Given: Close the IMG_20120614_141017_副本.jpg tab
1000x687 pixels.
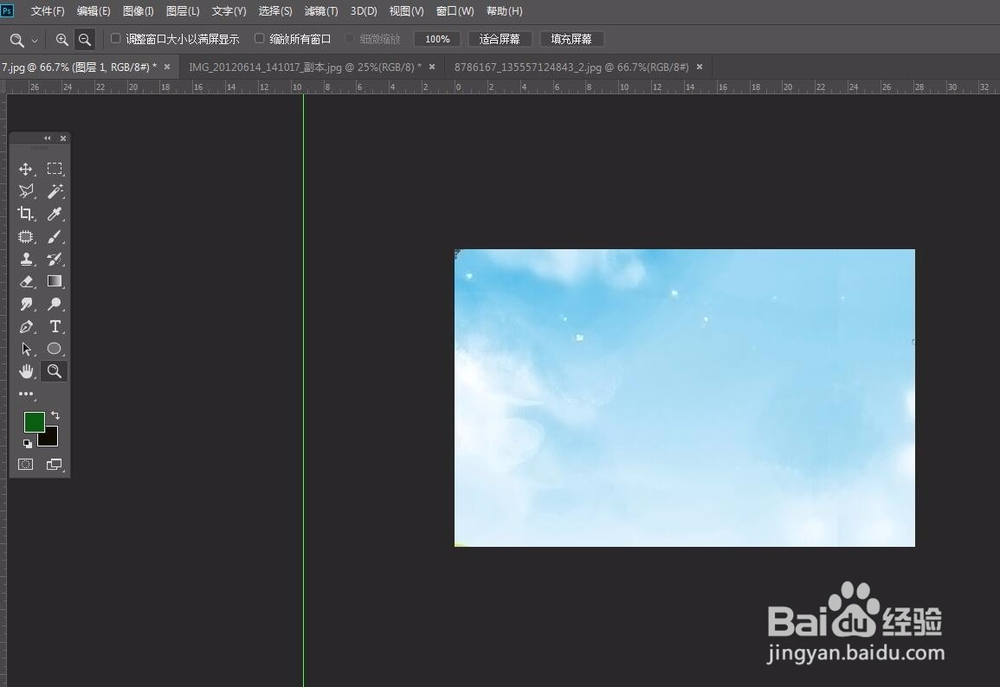Looking at the screenshot, I should point(432,67).
